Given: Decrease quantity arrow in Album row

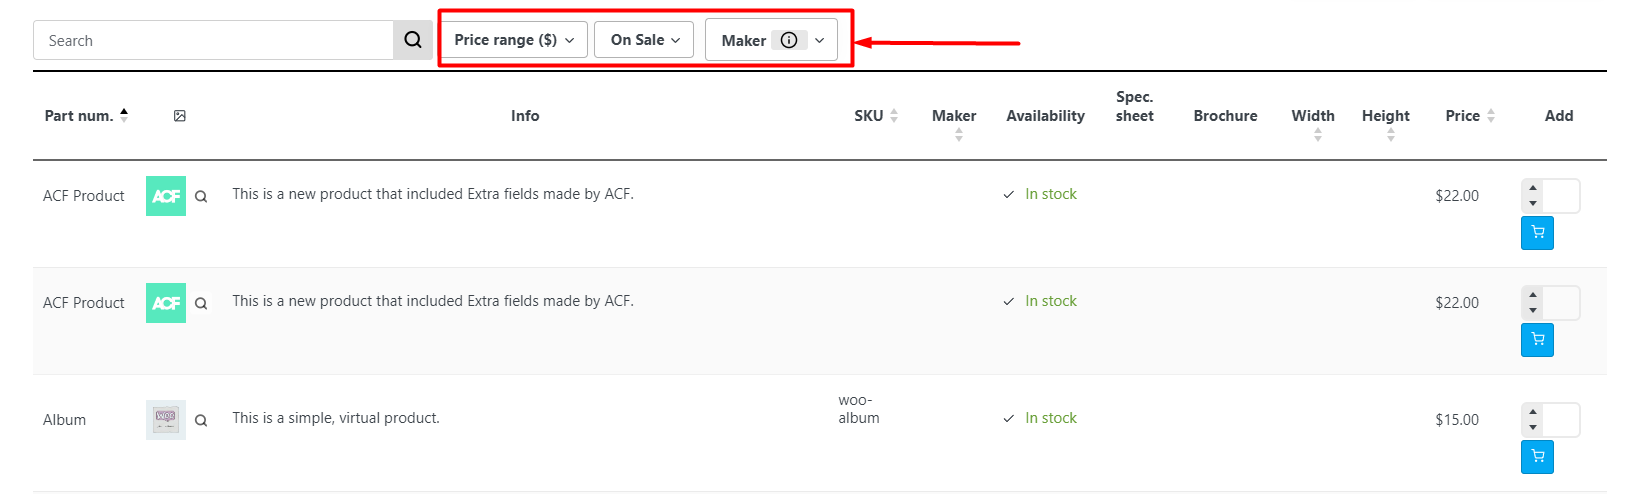Looking at the screenshot, I should point(1533,428).
